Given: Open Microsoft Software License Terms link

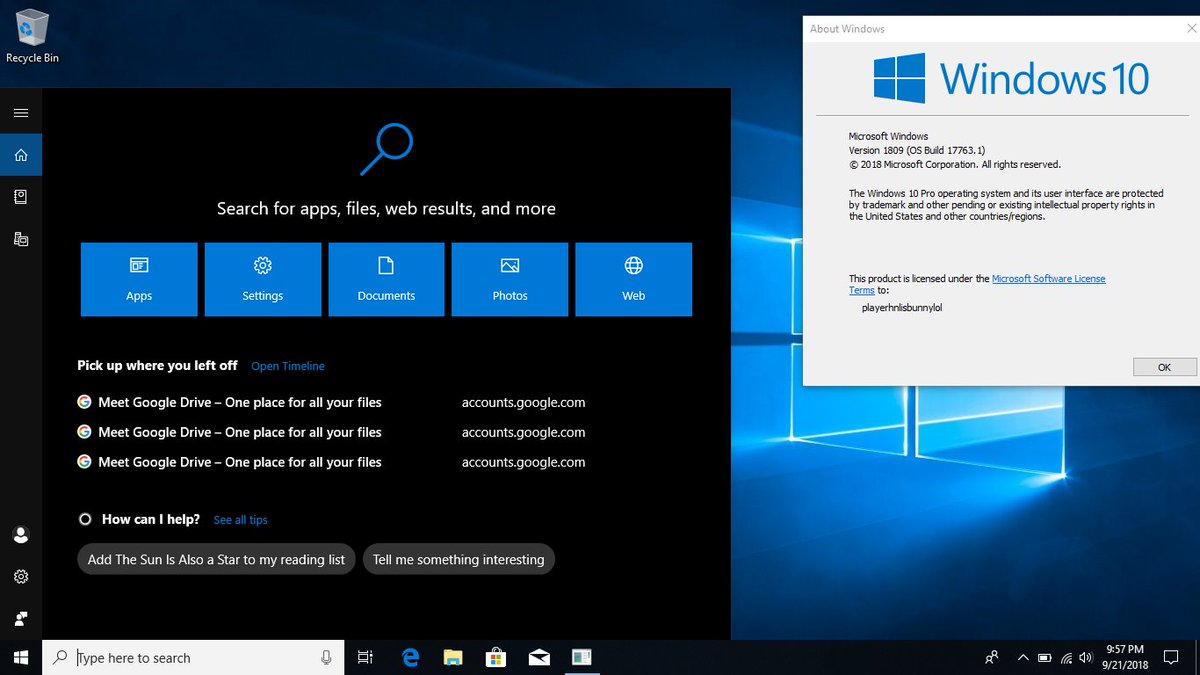Looking at the screenshot, I should (x=977, y=284).
